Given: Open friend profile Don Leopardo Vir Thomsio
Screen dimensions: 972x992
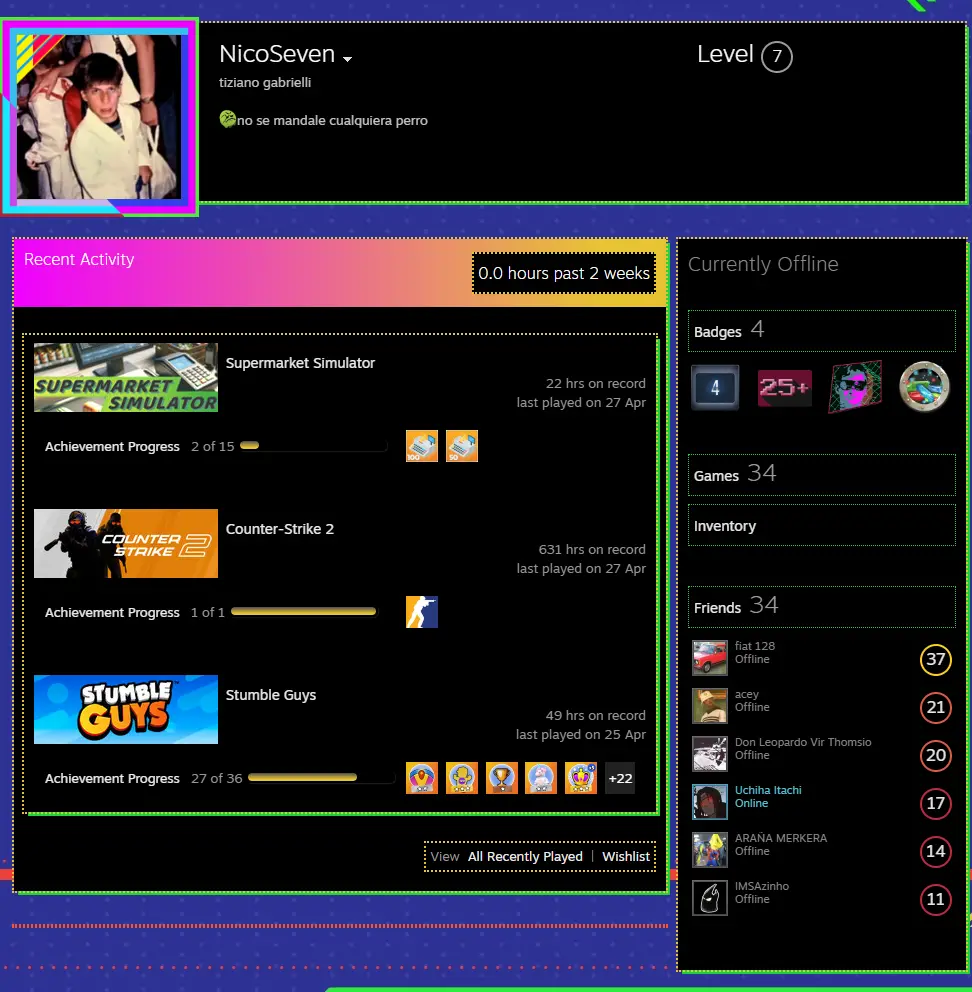Looking at the screenshot, I should point(803,742).
